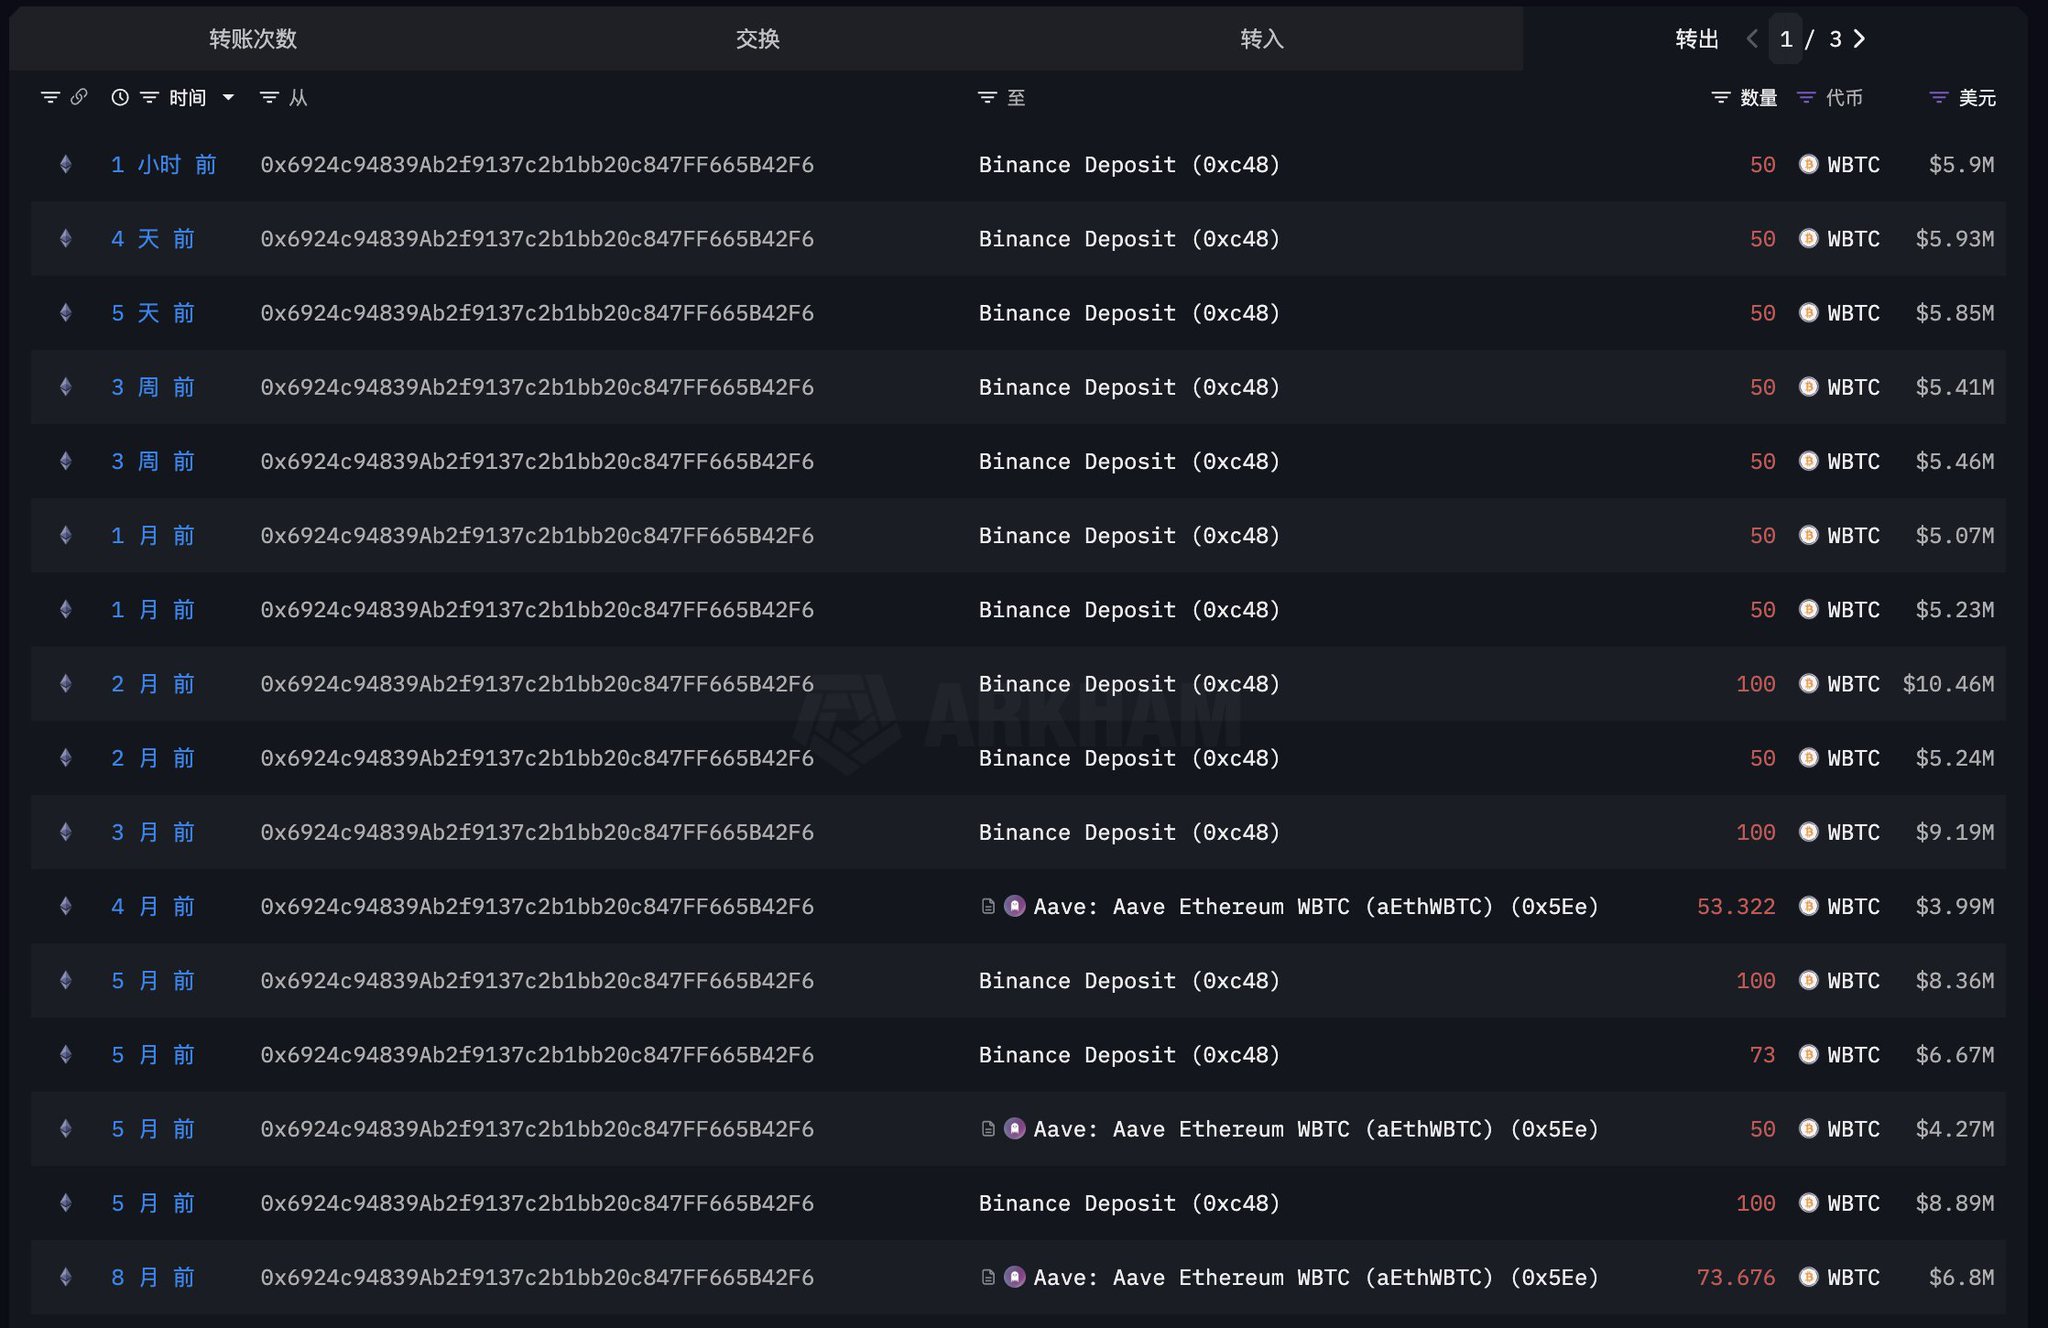Open the 从 address filter
Viewport: 2048px width, 1328px height.
click(269, 97)
